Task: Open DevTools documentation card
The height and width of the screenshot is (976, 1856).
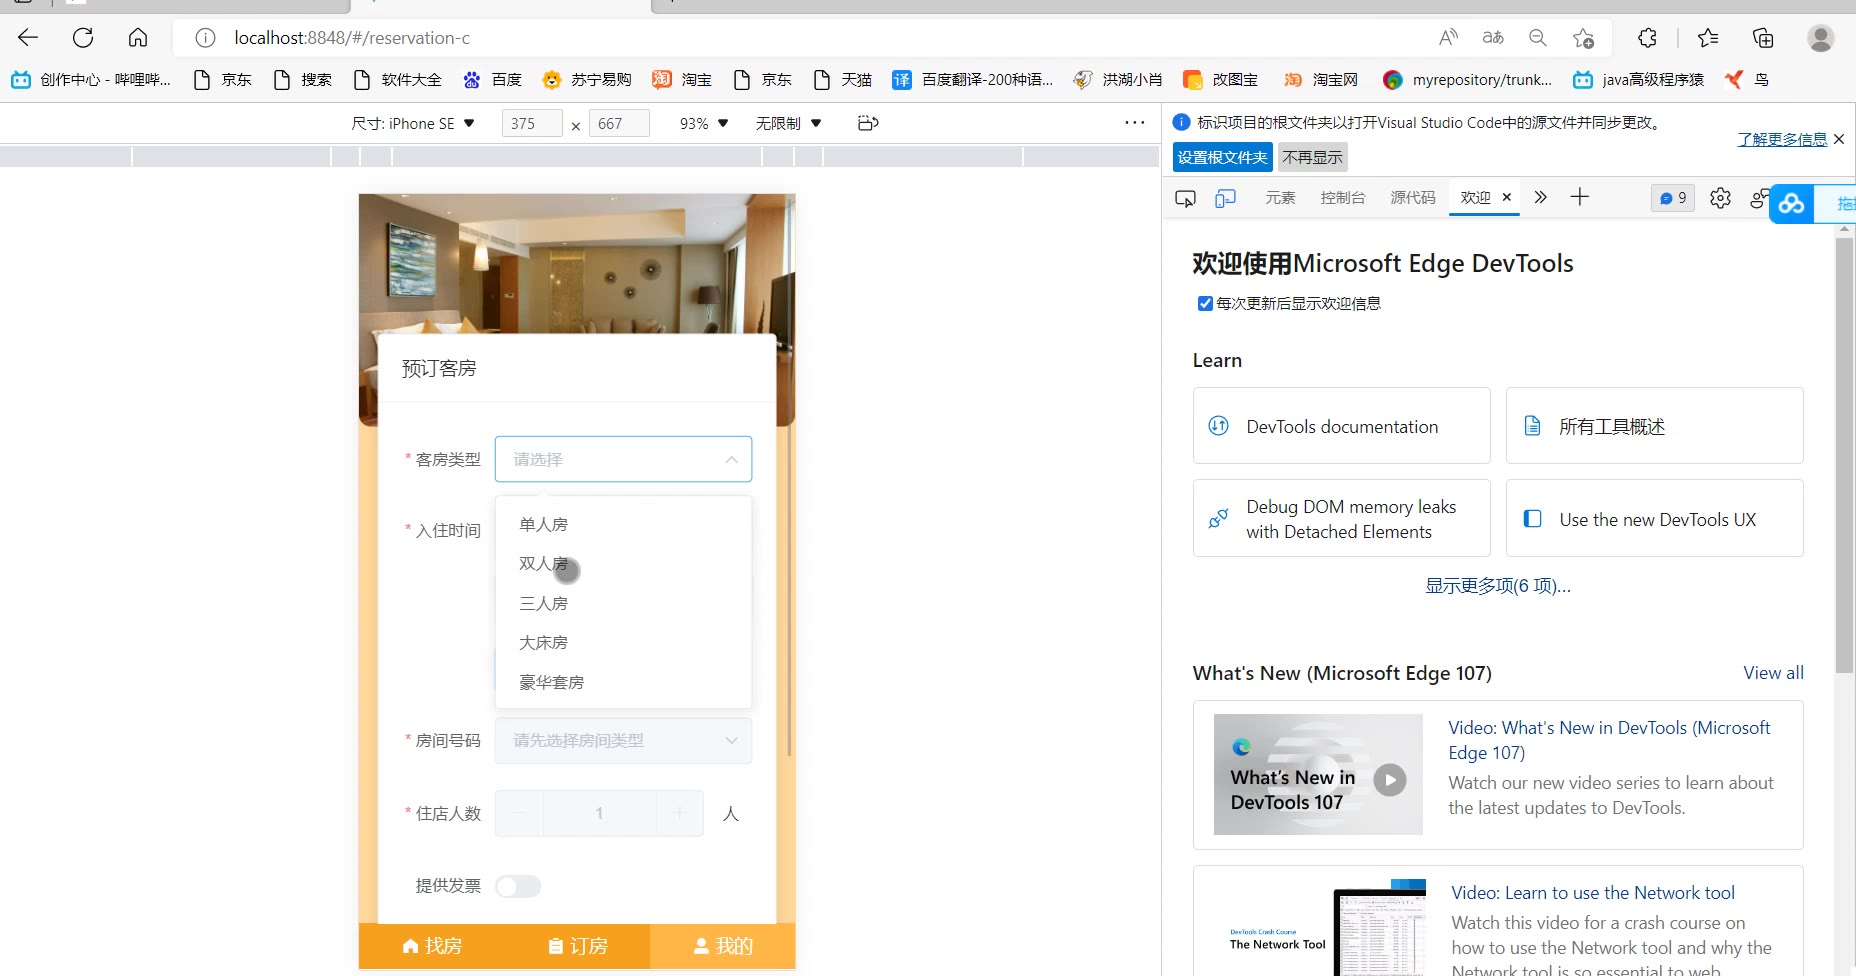Action: point(1342,426)
